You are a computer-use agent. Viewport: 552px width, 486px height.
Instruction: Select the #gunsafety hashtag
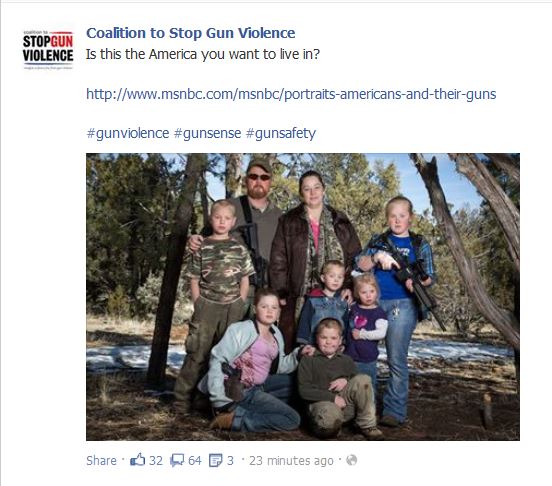281,133
